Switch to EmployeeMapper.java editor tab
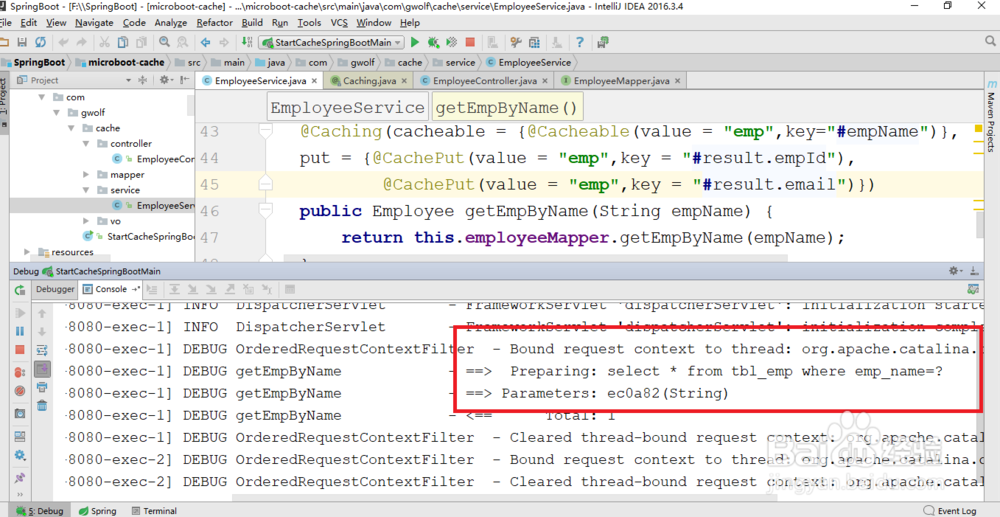This screenshot has height=517, width=1000. 621,81
